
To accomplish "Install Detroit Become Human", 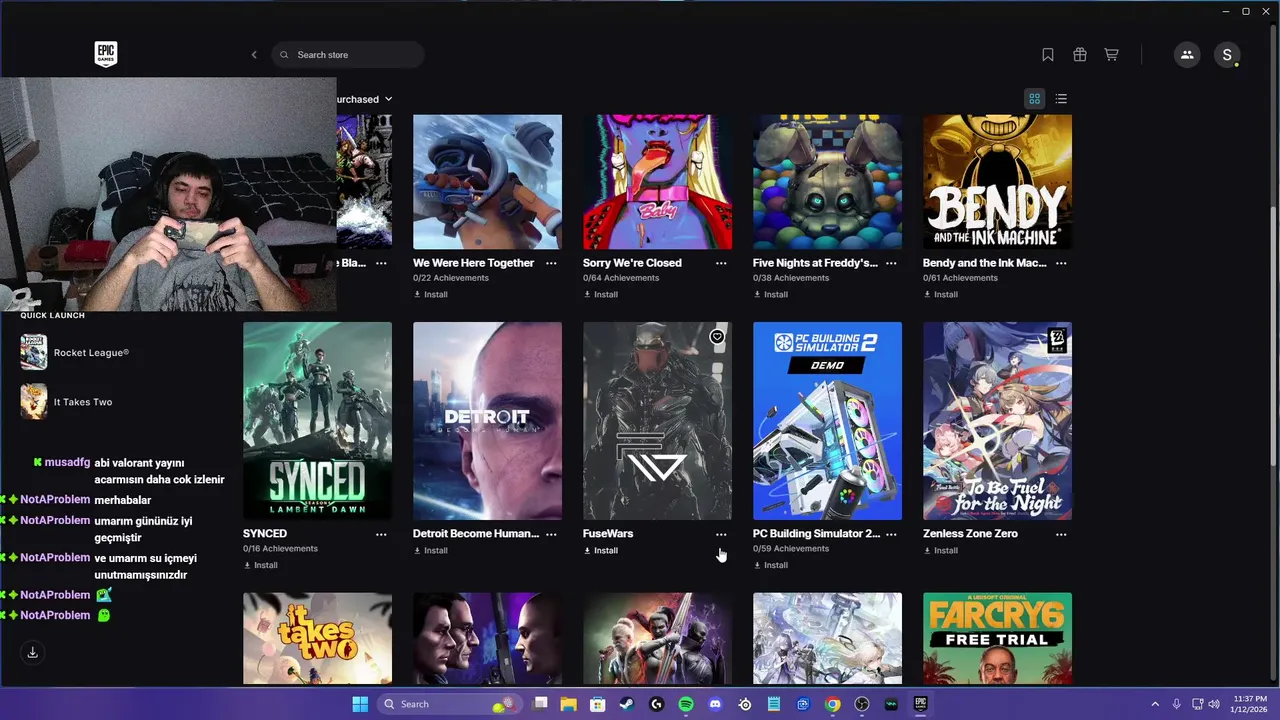I will pyautogui.click(x=431, y=550).
